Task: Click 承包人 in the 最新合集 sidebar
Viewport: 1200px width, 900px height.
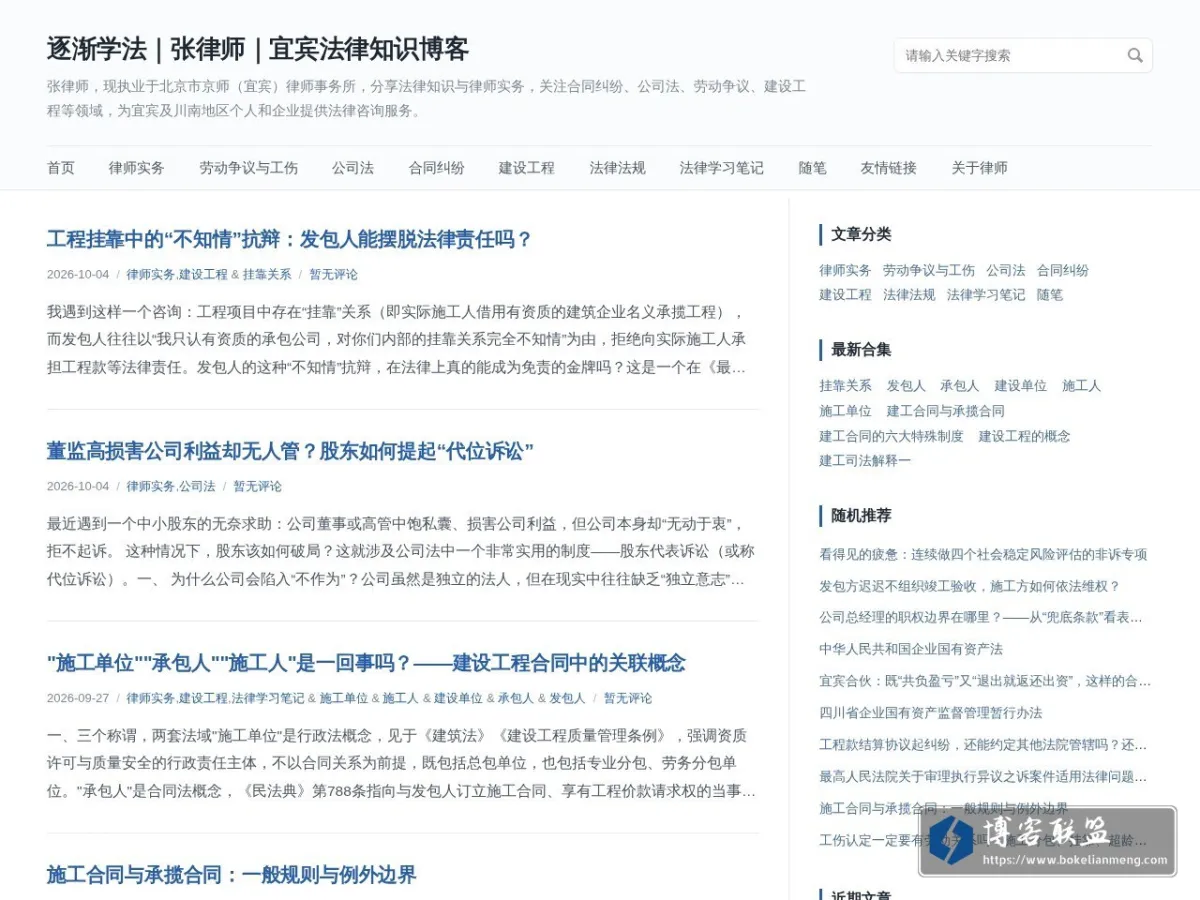Action: tap(960, 386)
